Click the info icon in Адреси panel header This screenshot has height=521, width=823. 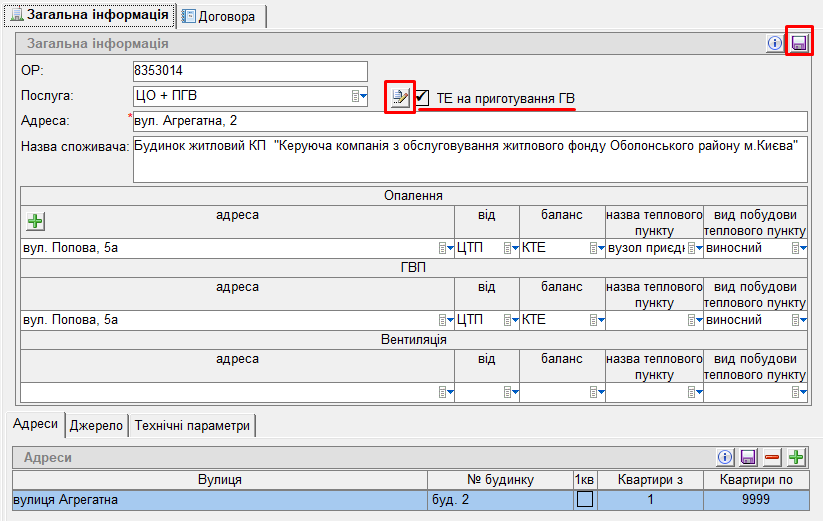(726, 457)
